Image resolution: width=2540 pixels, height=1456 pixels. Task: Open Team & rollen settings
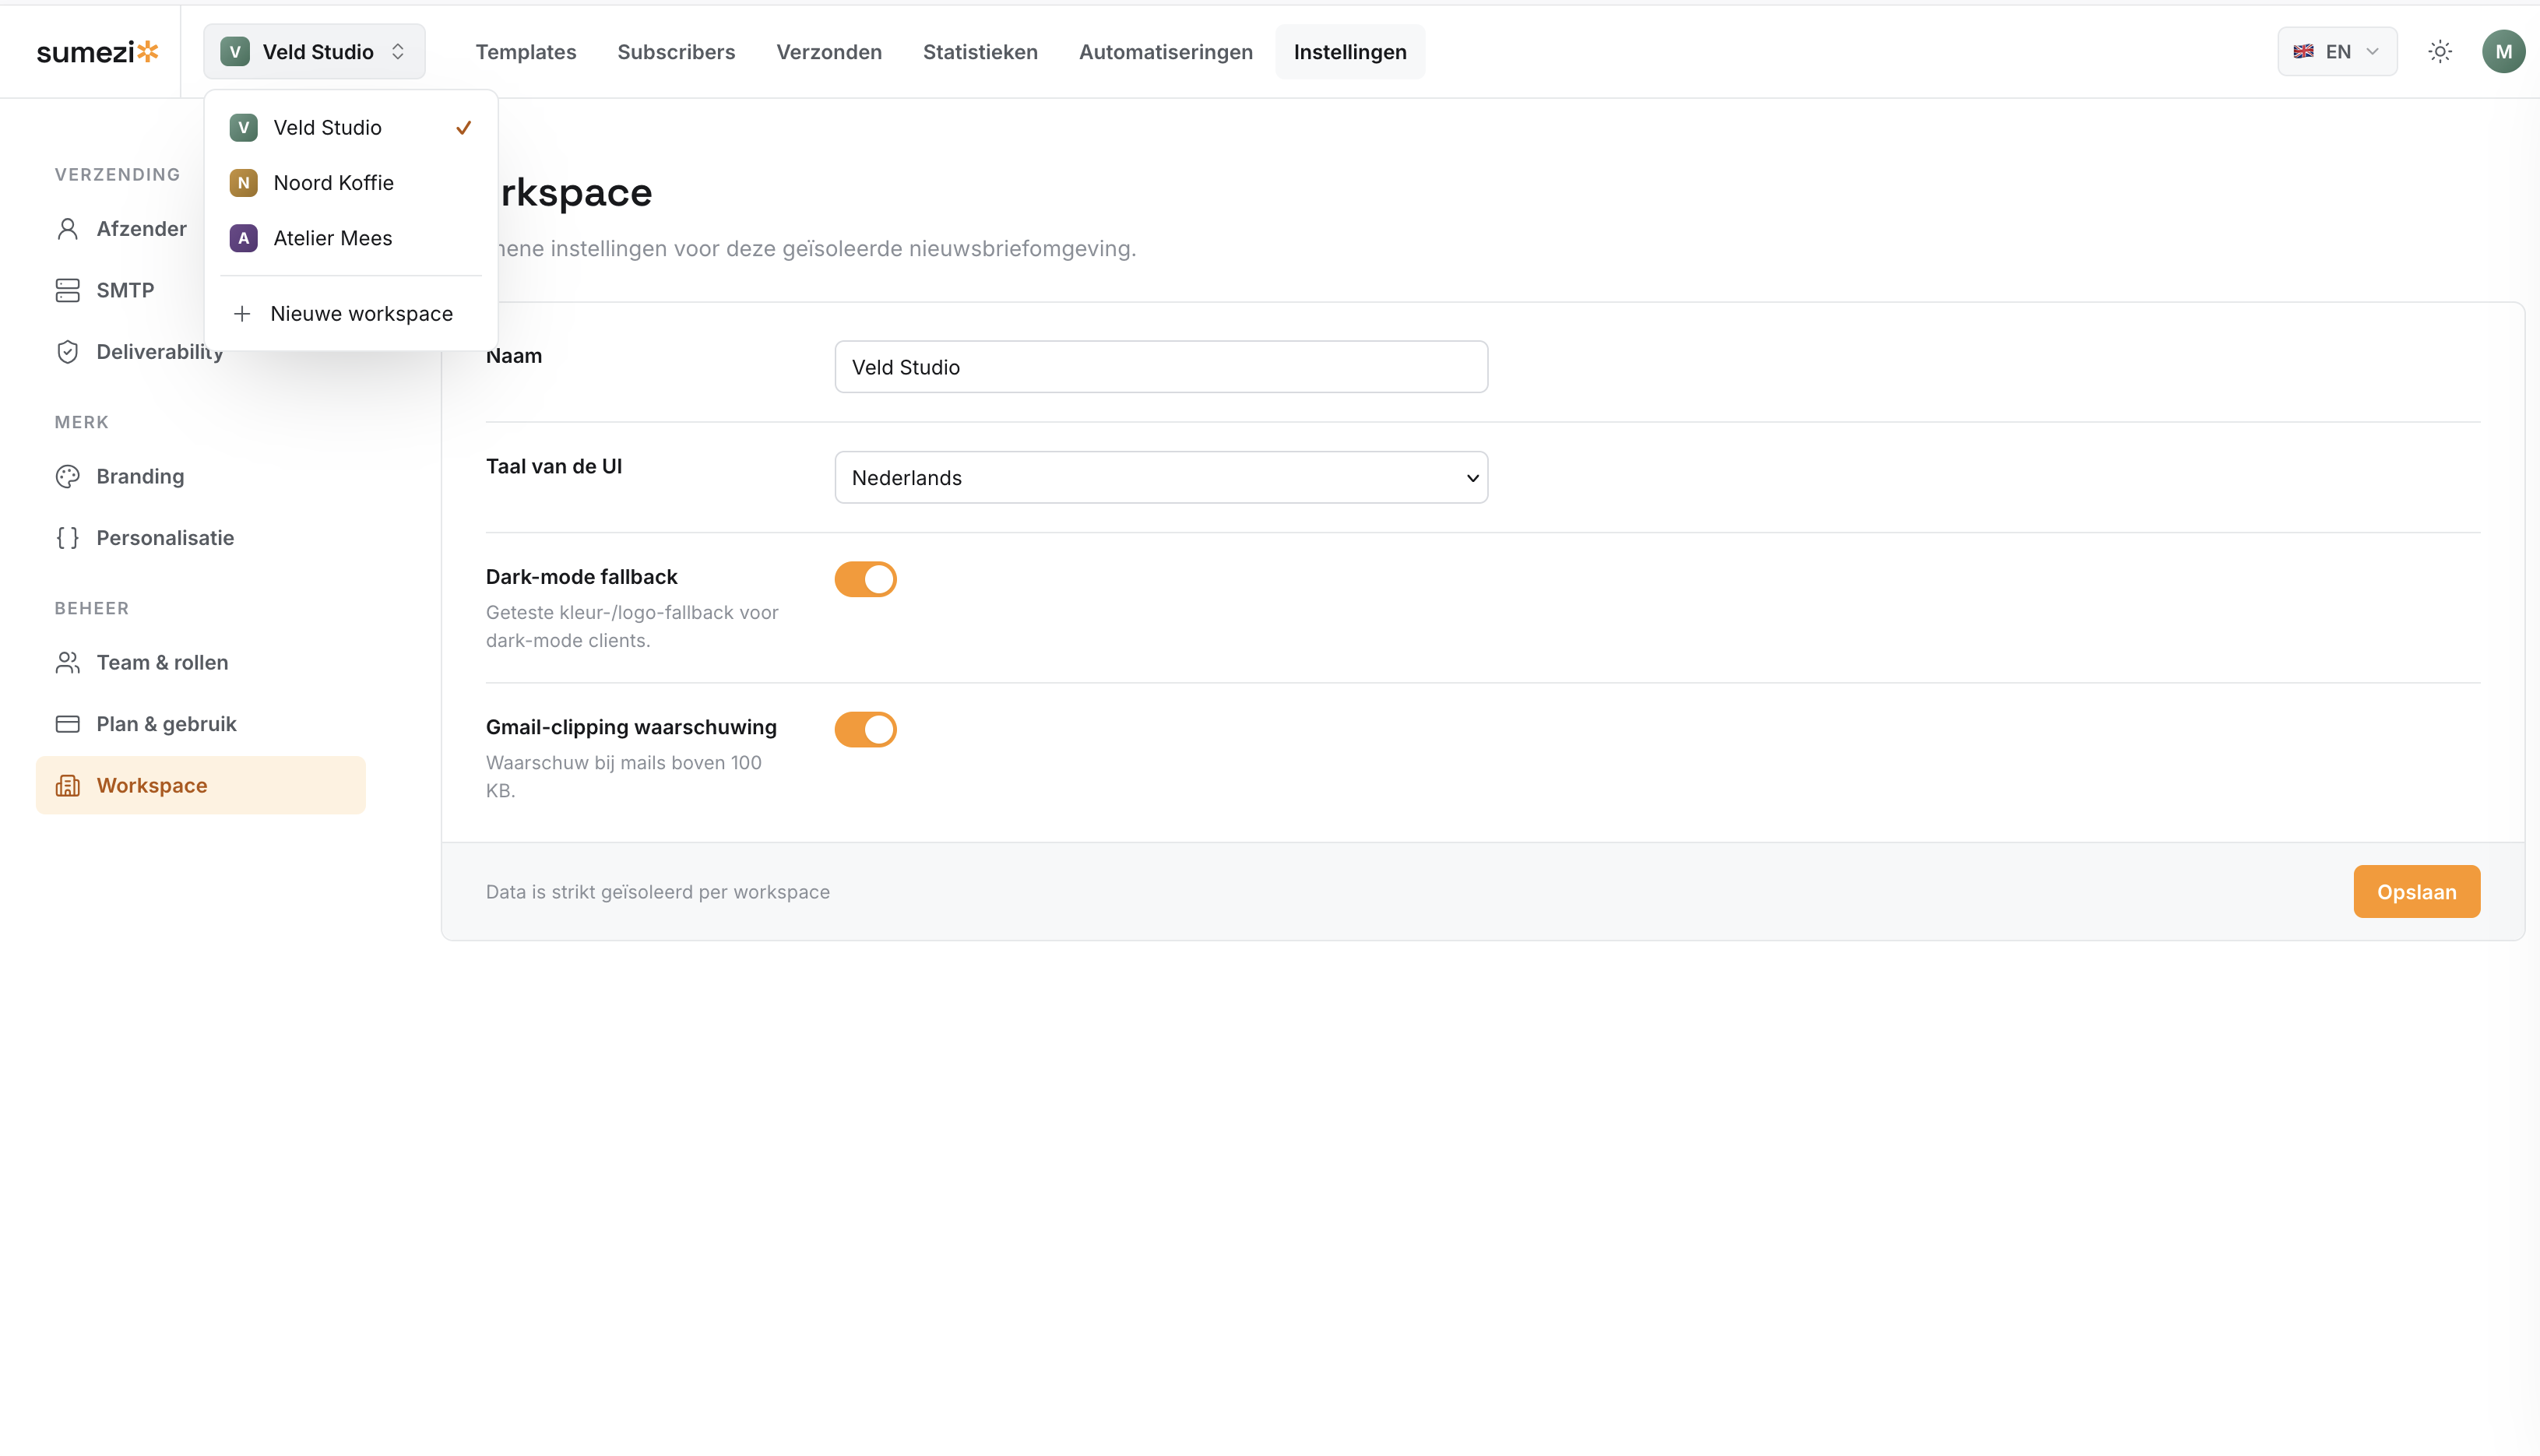click(x=200, y=662)
